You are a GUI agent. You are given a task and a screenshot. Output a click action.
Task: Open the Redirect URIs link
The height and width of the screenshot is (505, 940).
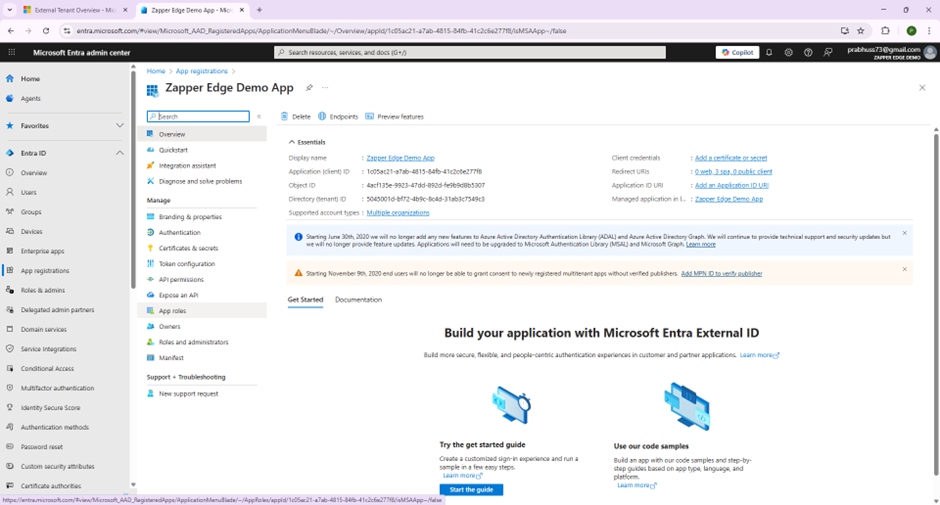(x=733, y=172)
